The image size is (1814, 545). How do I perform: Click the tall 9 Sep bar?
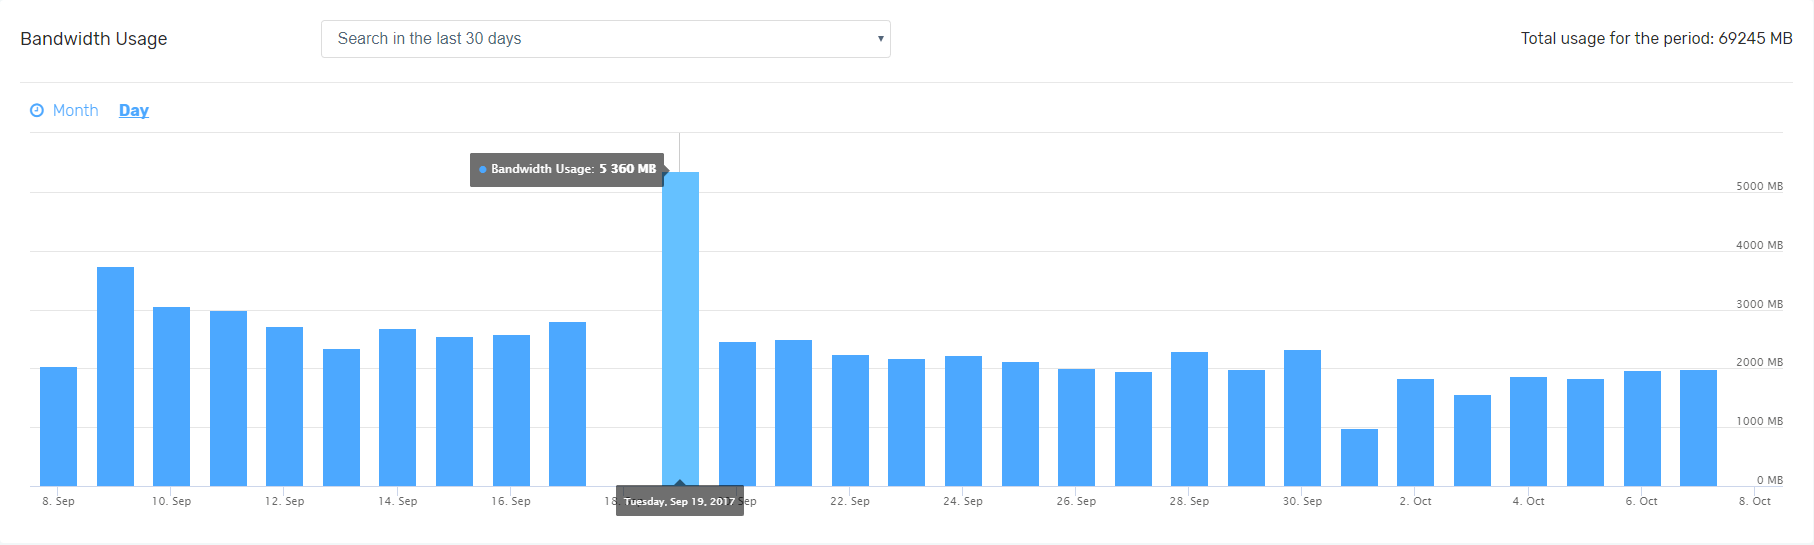(x=115, y=377)
